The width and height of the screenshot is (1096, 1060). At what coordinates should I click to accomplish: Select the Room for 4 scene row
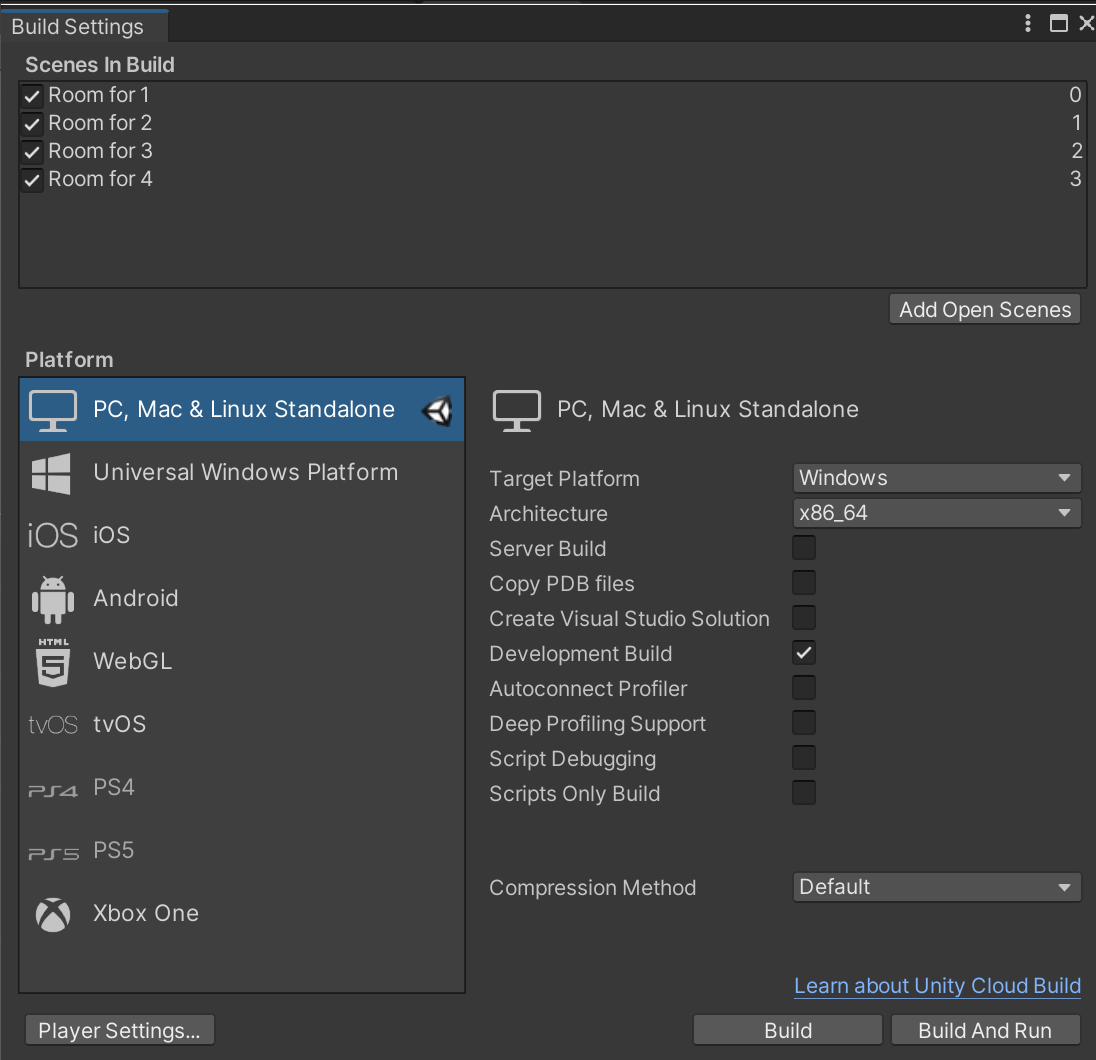pos(552,179)
